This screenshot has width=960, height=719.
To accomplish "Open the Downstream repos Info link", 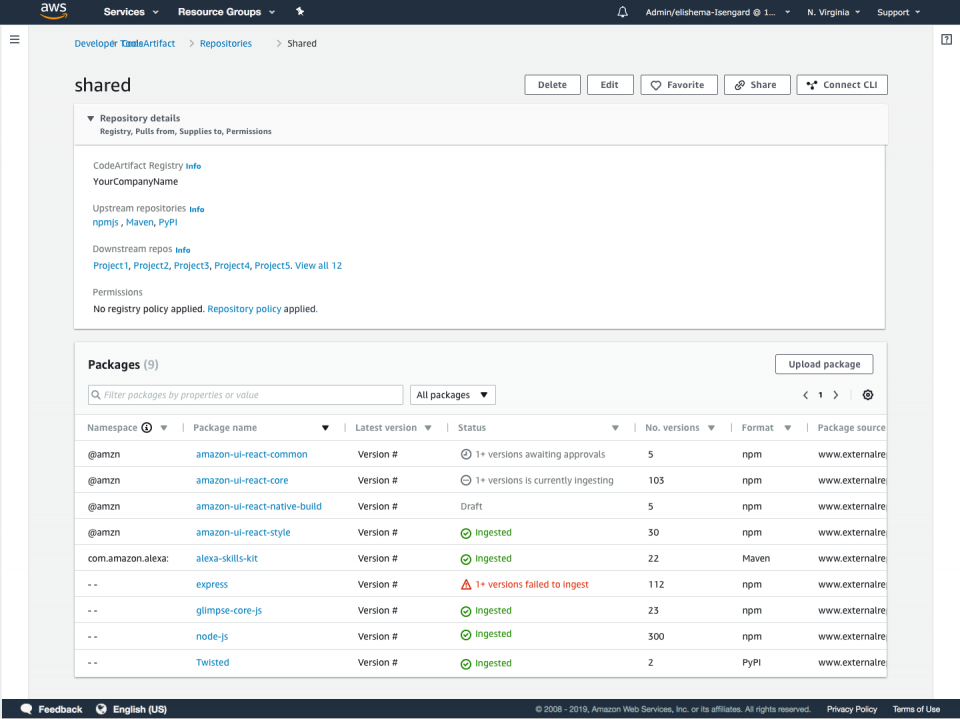I will (183, 250).
